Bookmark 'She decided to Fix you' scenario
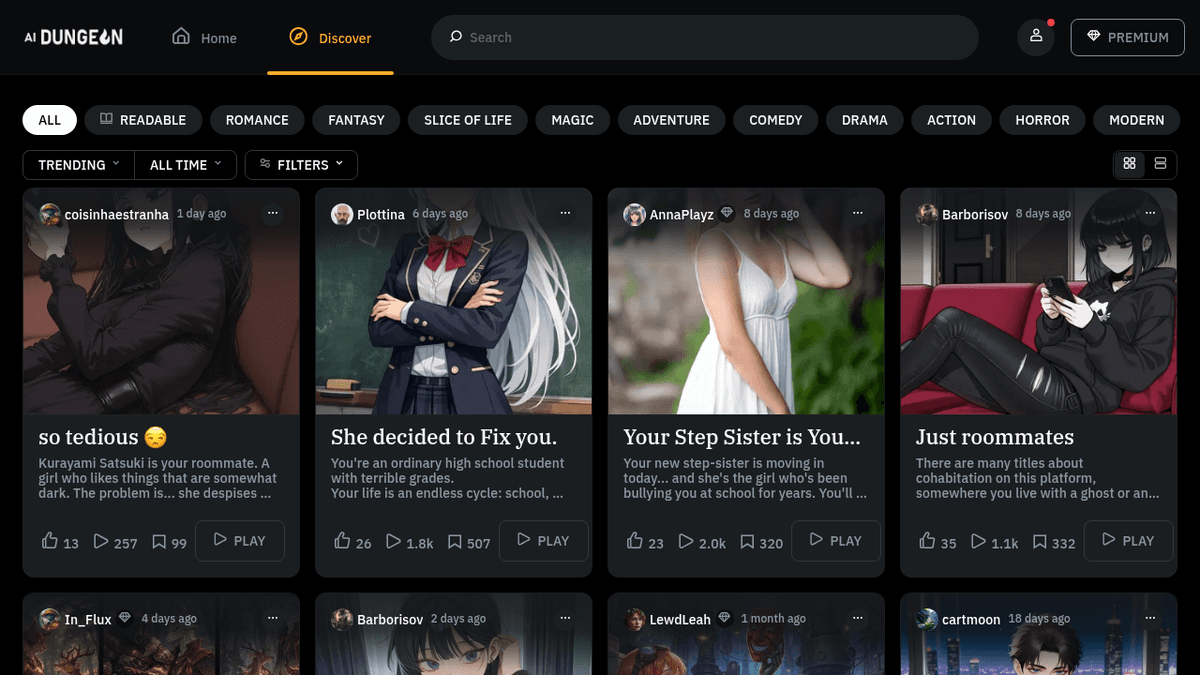 coord(455,542)
